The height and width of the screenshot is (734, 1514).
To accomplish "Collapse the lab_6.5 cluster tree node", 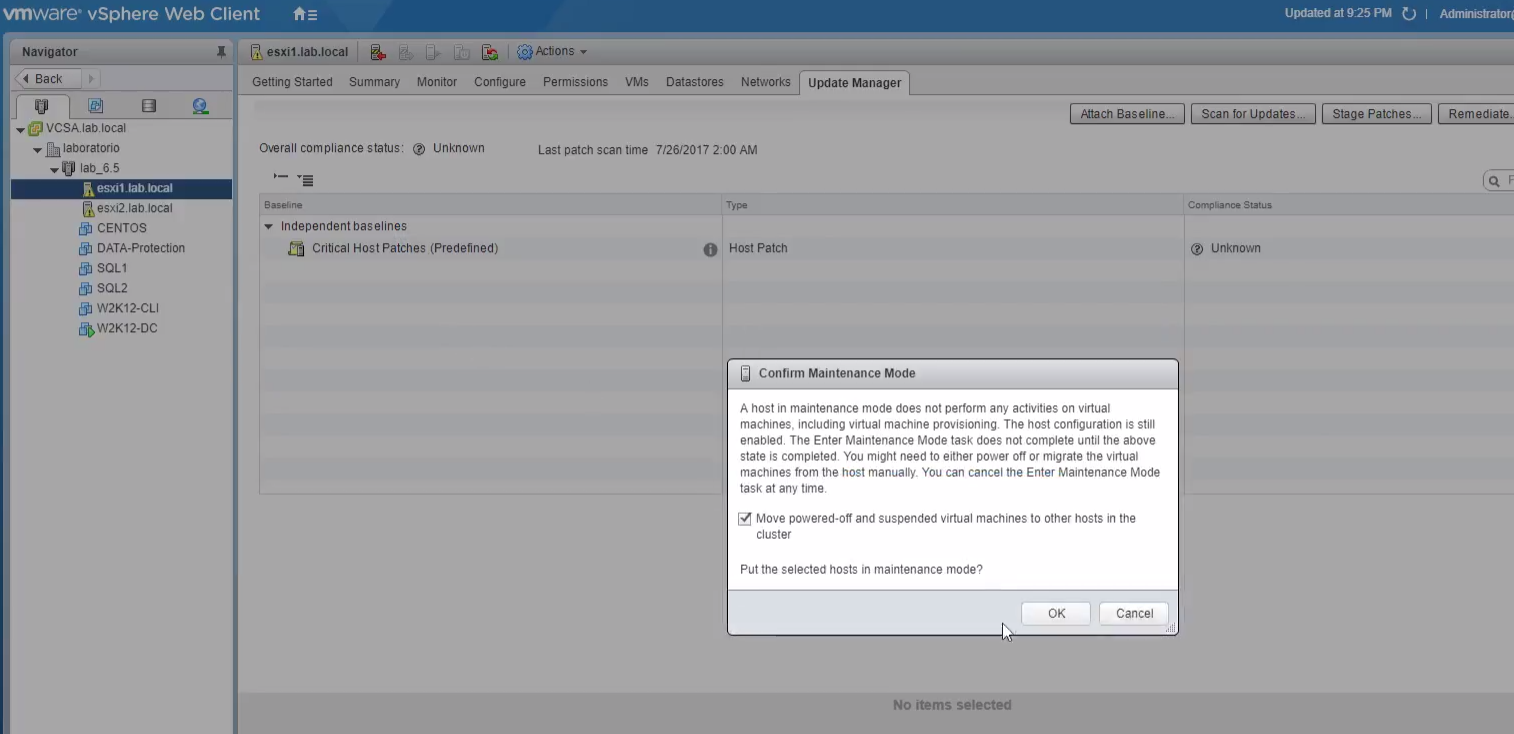I will click(x=55, y=169).
